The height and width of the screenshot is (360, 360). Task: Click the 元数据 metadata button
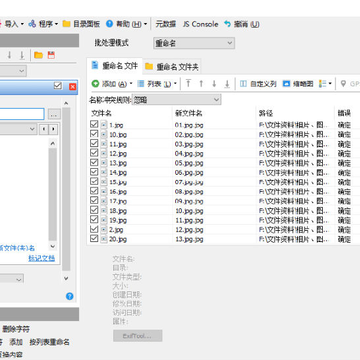coord(166,24)
